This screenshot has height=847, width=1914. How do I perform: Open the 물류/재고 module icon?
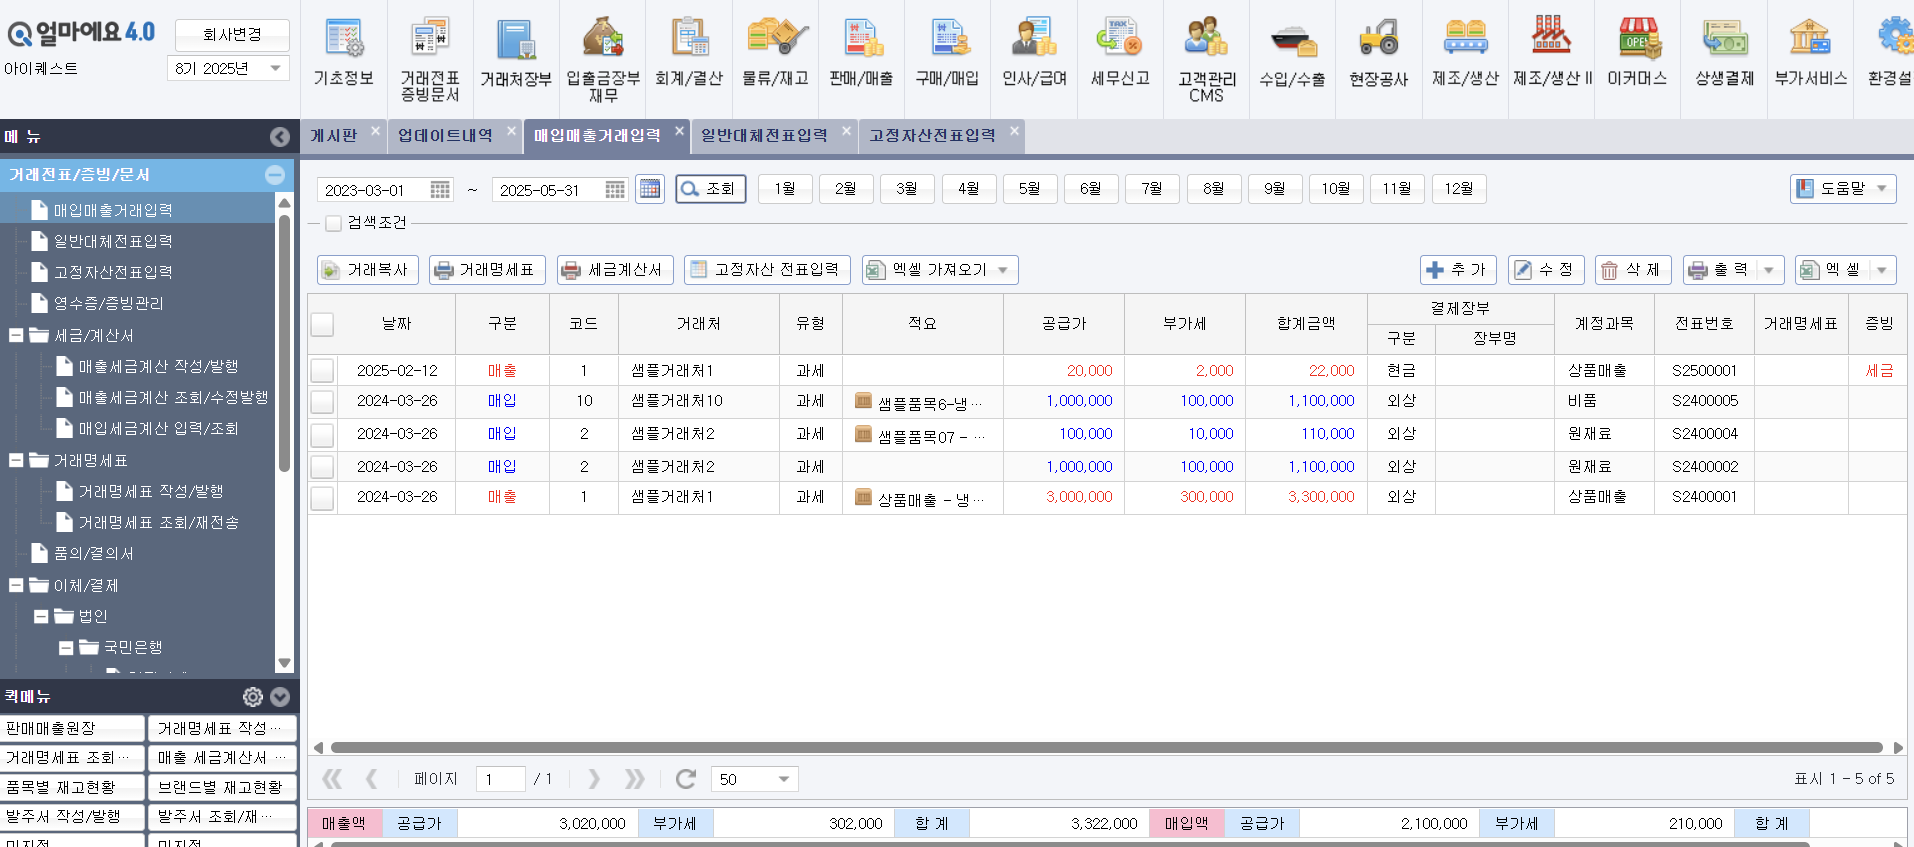(775, 52)
